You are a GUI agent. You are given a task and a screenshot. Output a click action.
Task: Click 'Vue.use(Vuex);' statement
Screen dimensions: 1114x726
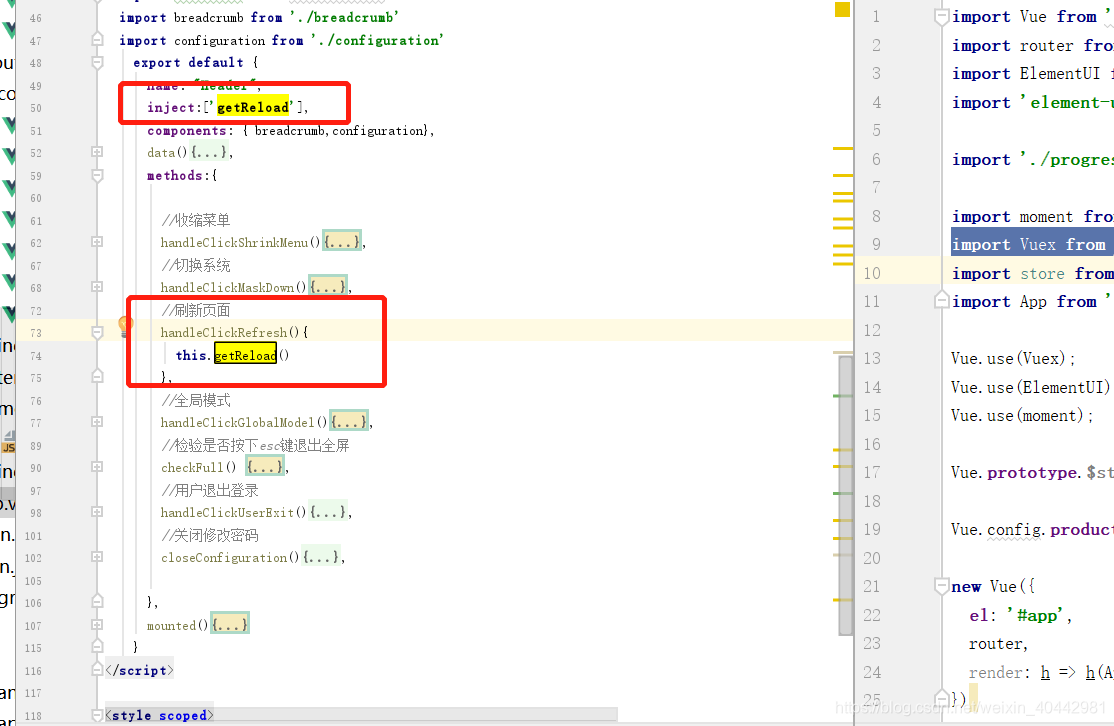click(1013, 359)
